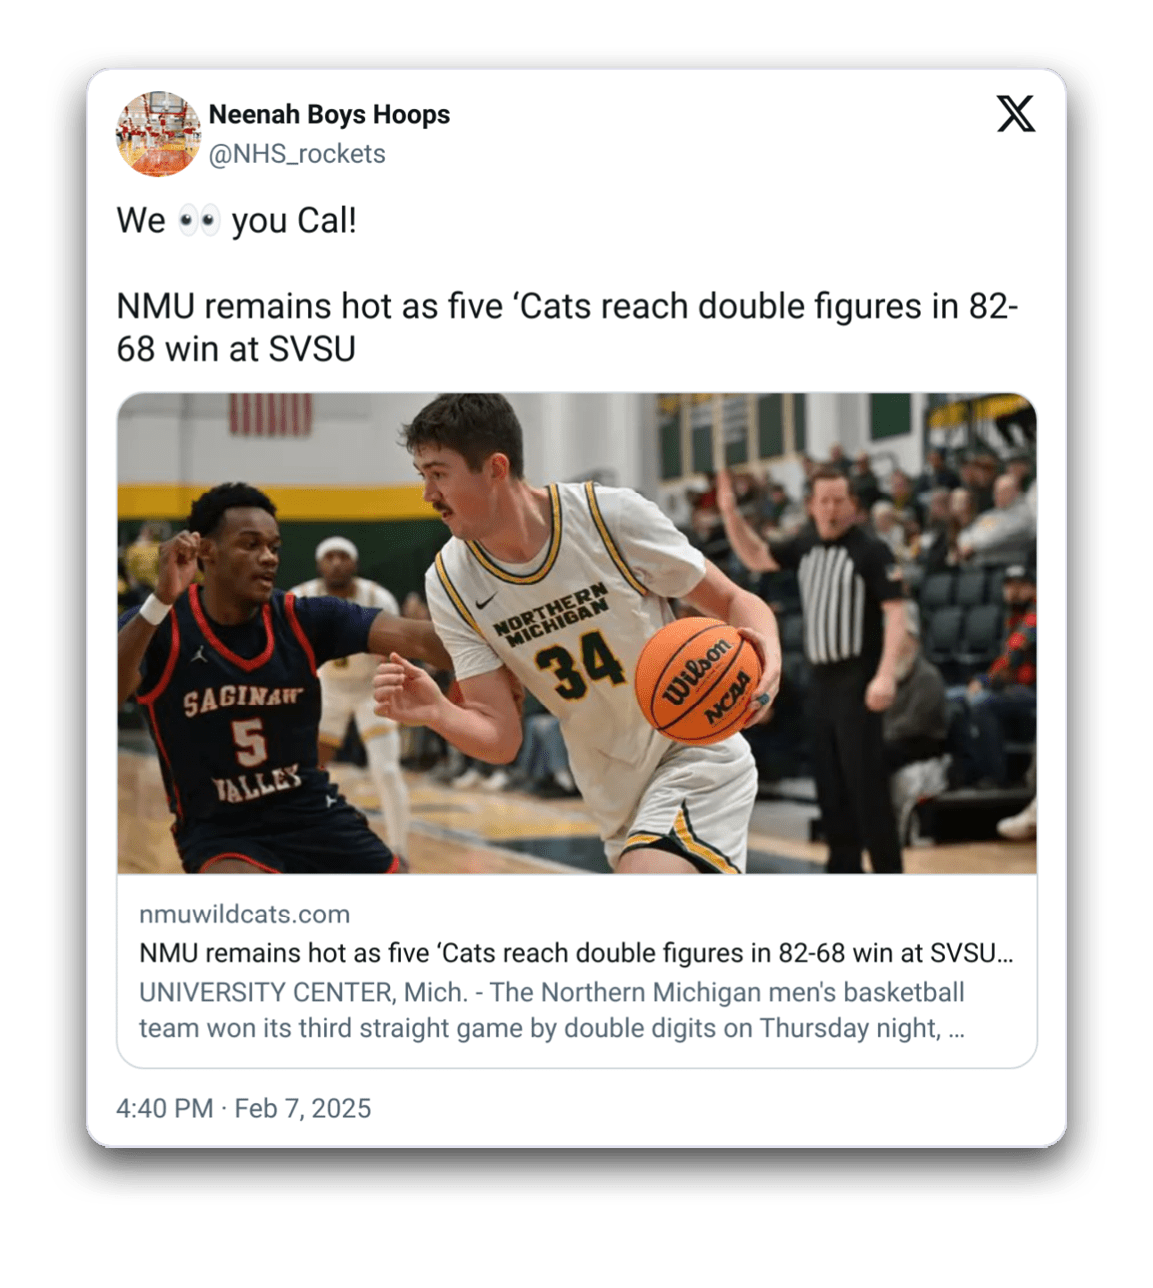Image resolution: width=1153 pixels, height=1288 pixels.
Task: Open the @NHS_rockets handle link
Action: coord(297,154)
